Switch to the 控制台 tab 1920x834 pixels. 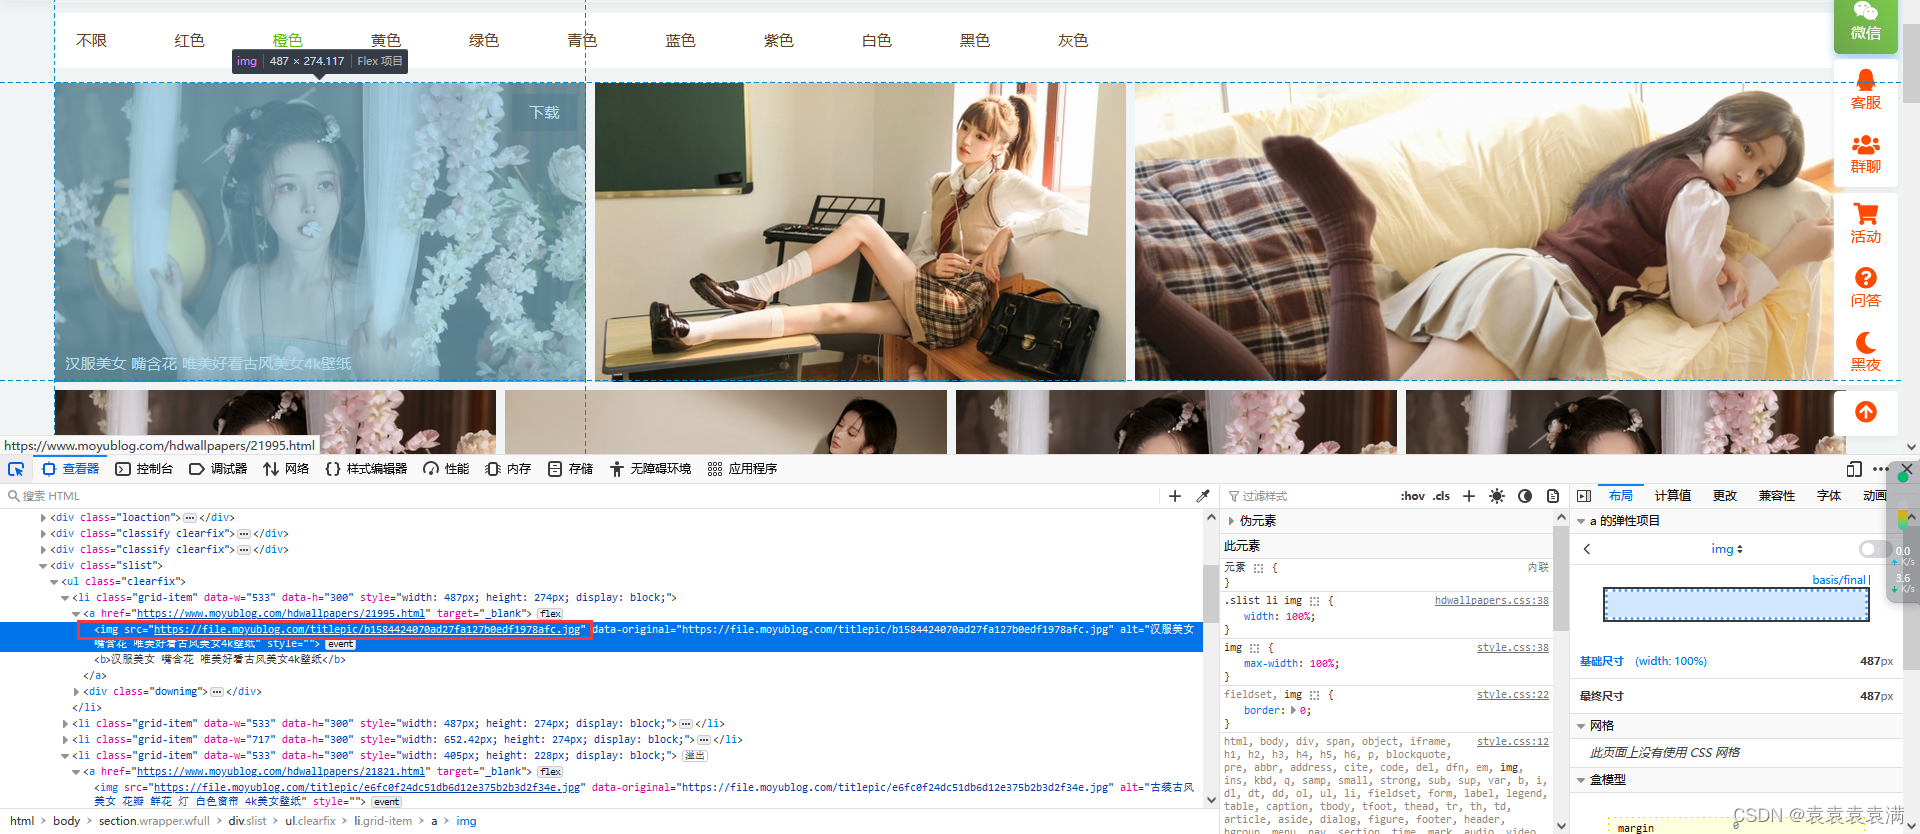[x=144, y=469]
